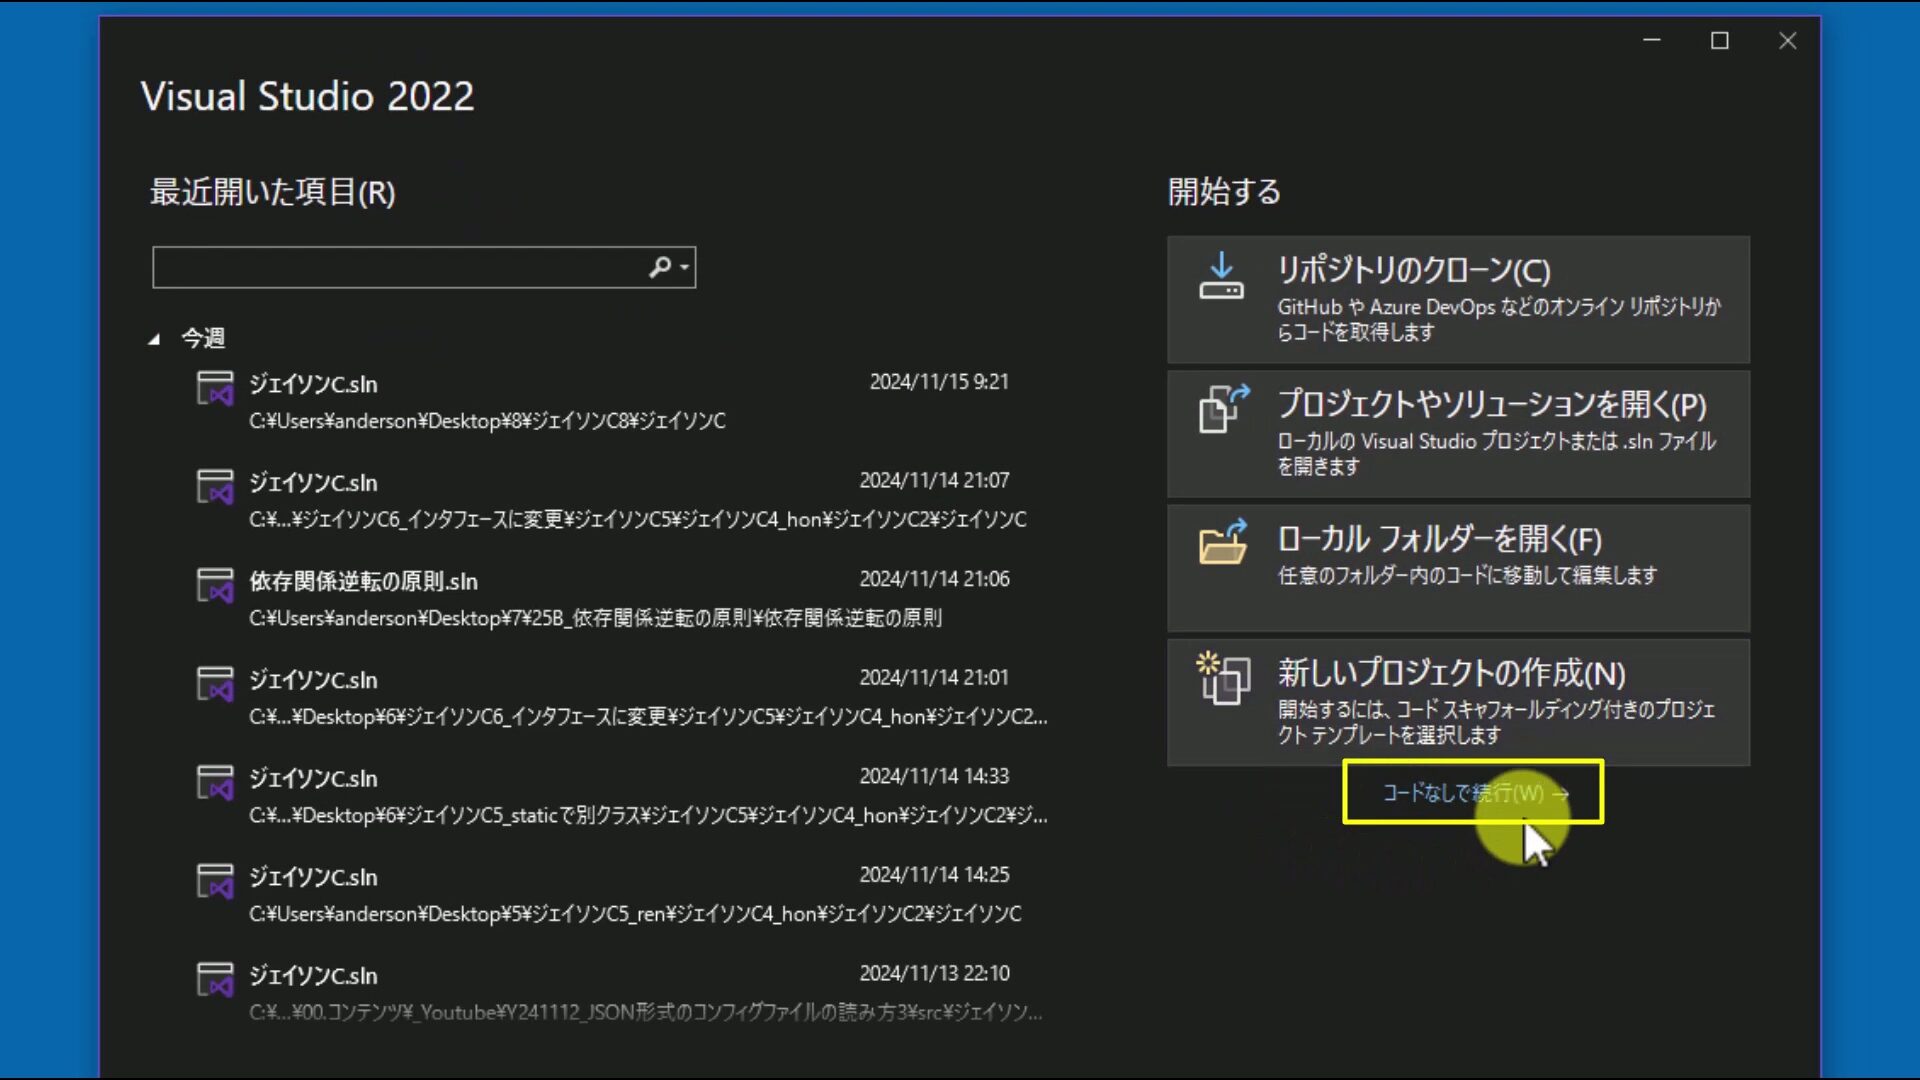
Task: Click solution icon for ジェイソンC.sln dated 2024/11/14 14:25
Action: 215,881
